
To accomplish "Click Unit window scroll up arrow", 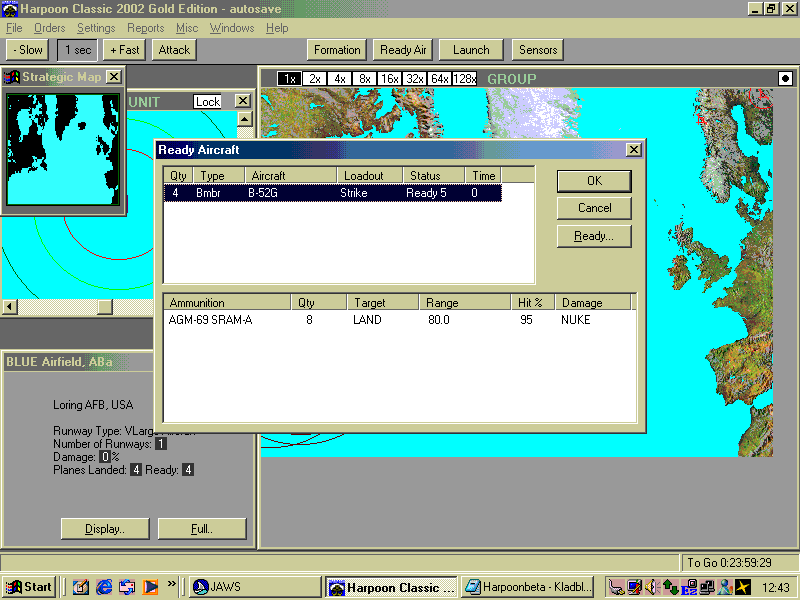I will pyautogui.click(x=245, y=119).
